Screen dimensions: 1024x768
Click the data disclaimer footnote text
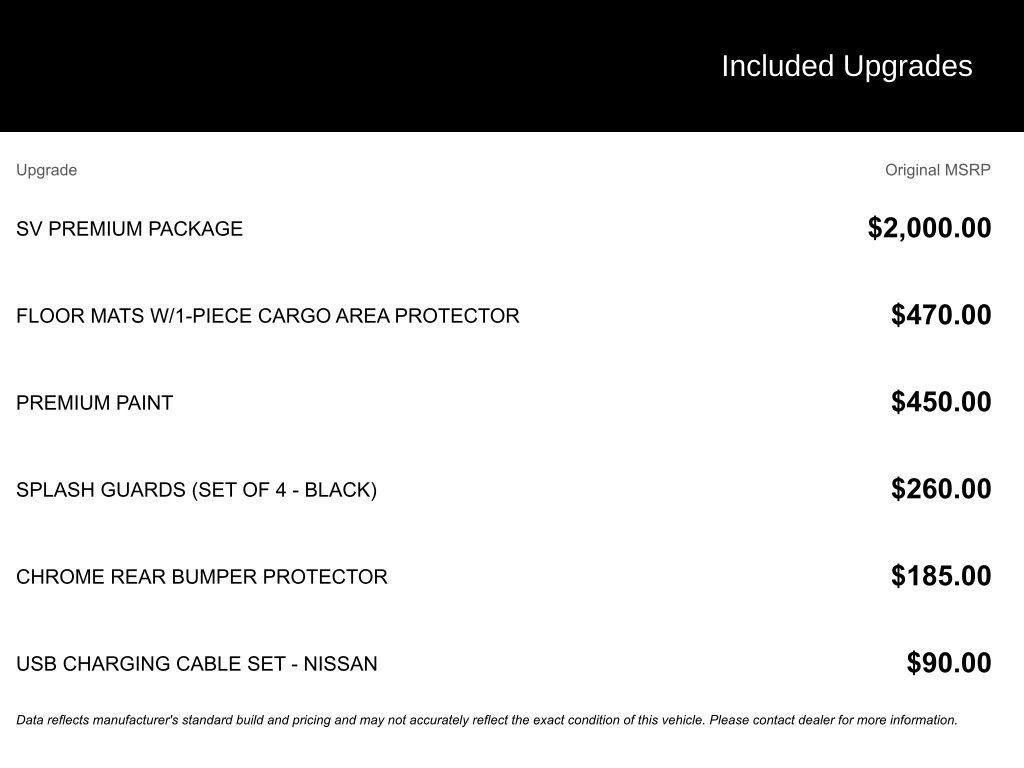487,720
